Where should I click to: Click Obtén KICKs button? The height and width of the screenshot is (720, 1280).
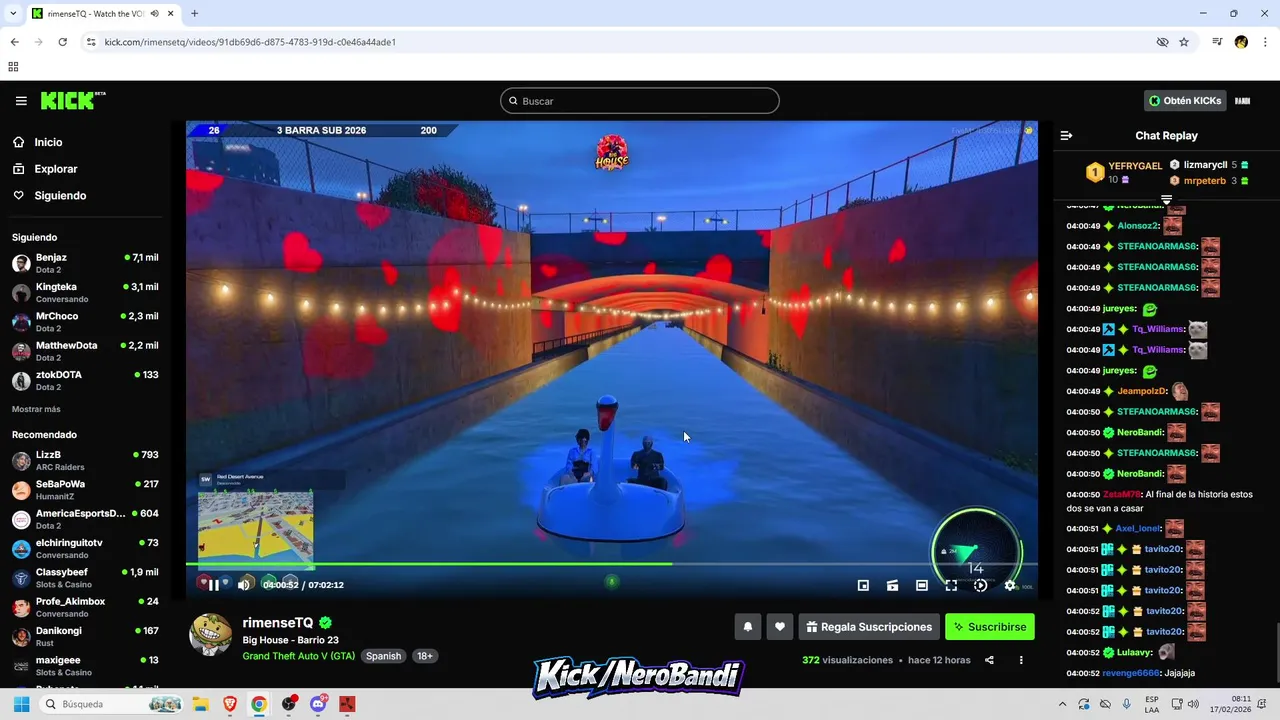coord(1185,101)
